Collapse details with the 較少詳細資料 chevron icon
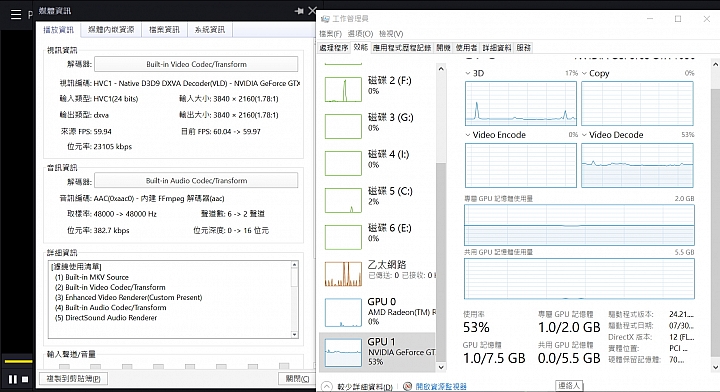This screenshot has height=392, width=720. click(326, 386)
